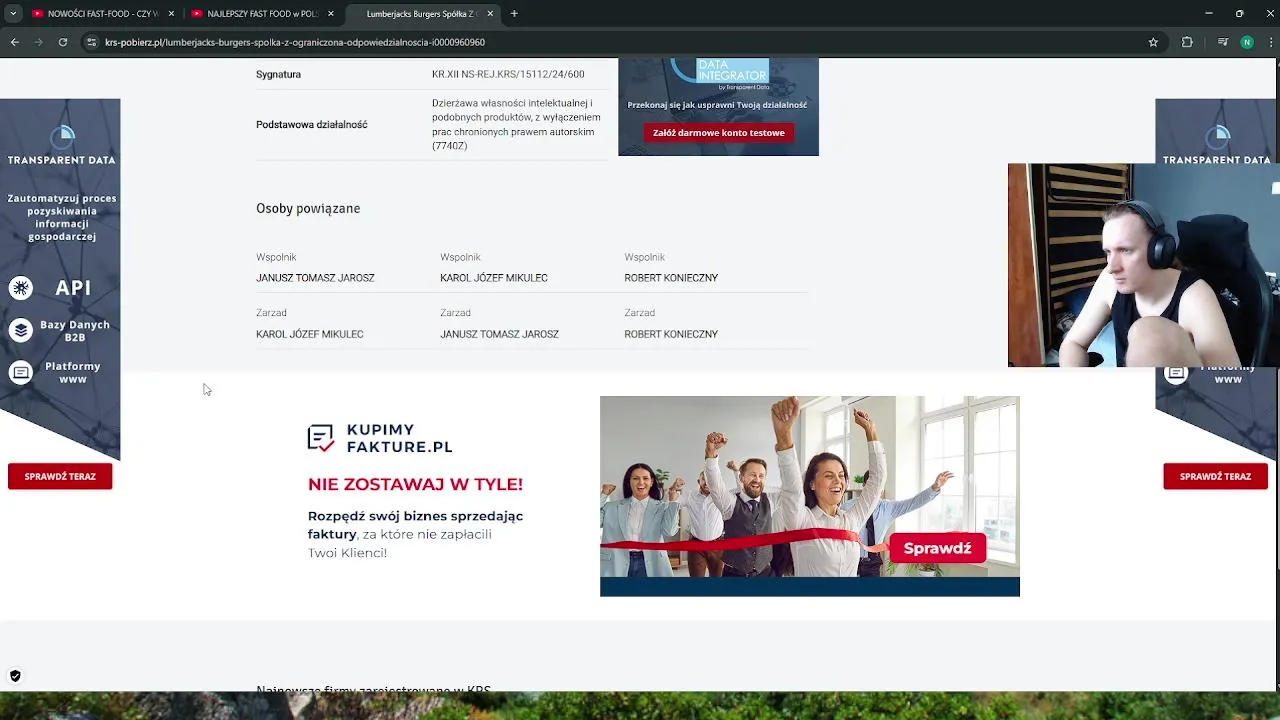This screenshot has width=1280, height=720.
Task: Open Wspólnik ROBERT KONIECZNY
Action: click(671, 278)
